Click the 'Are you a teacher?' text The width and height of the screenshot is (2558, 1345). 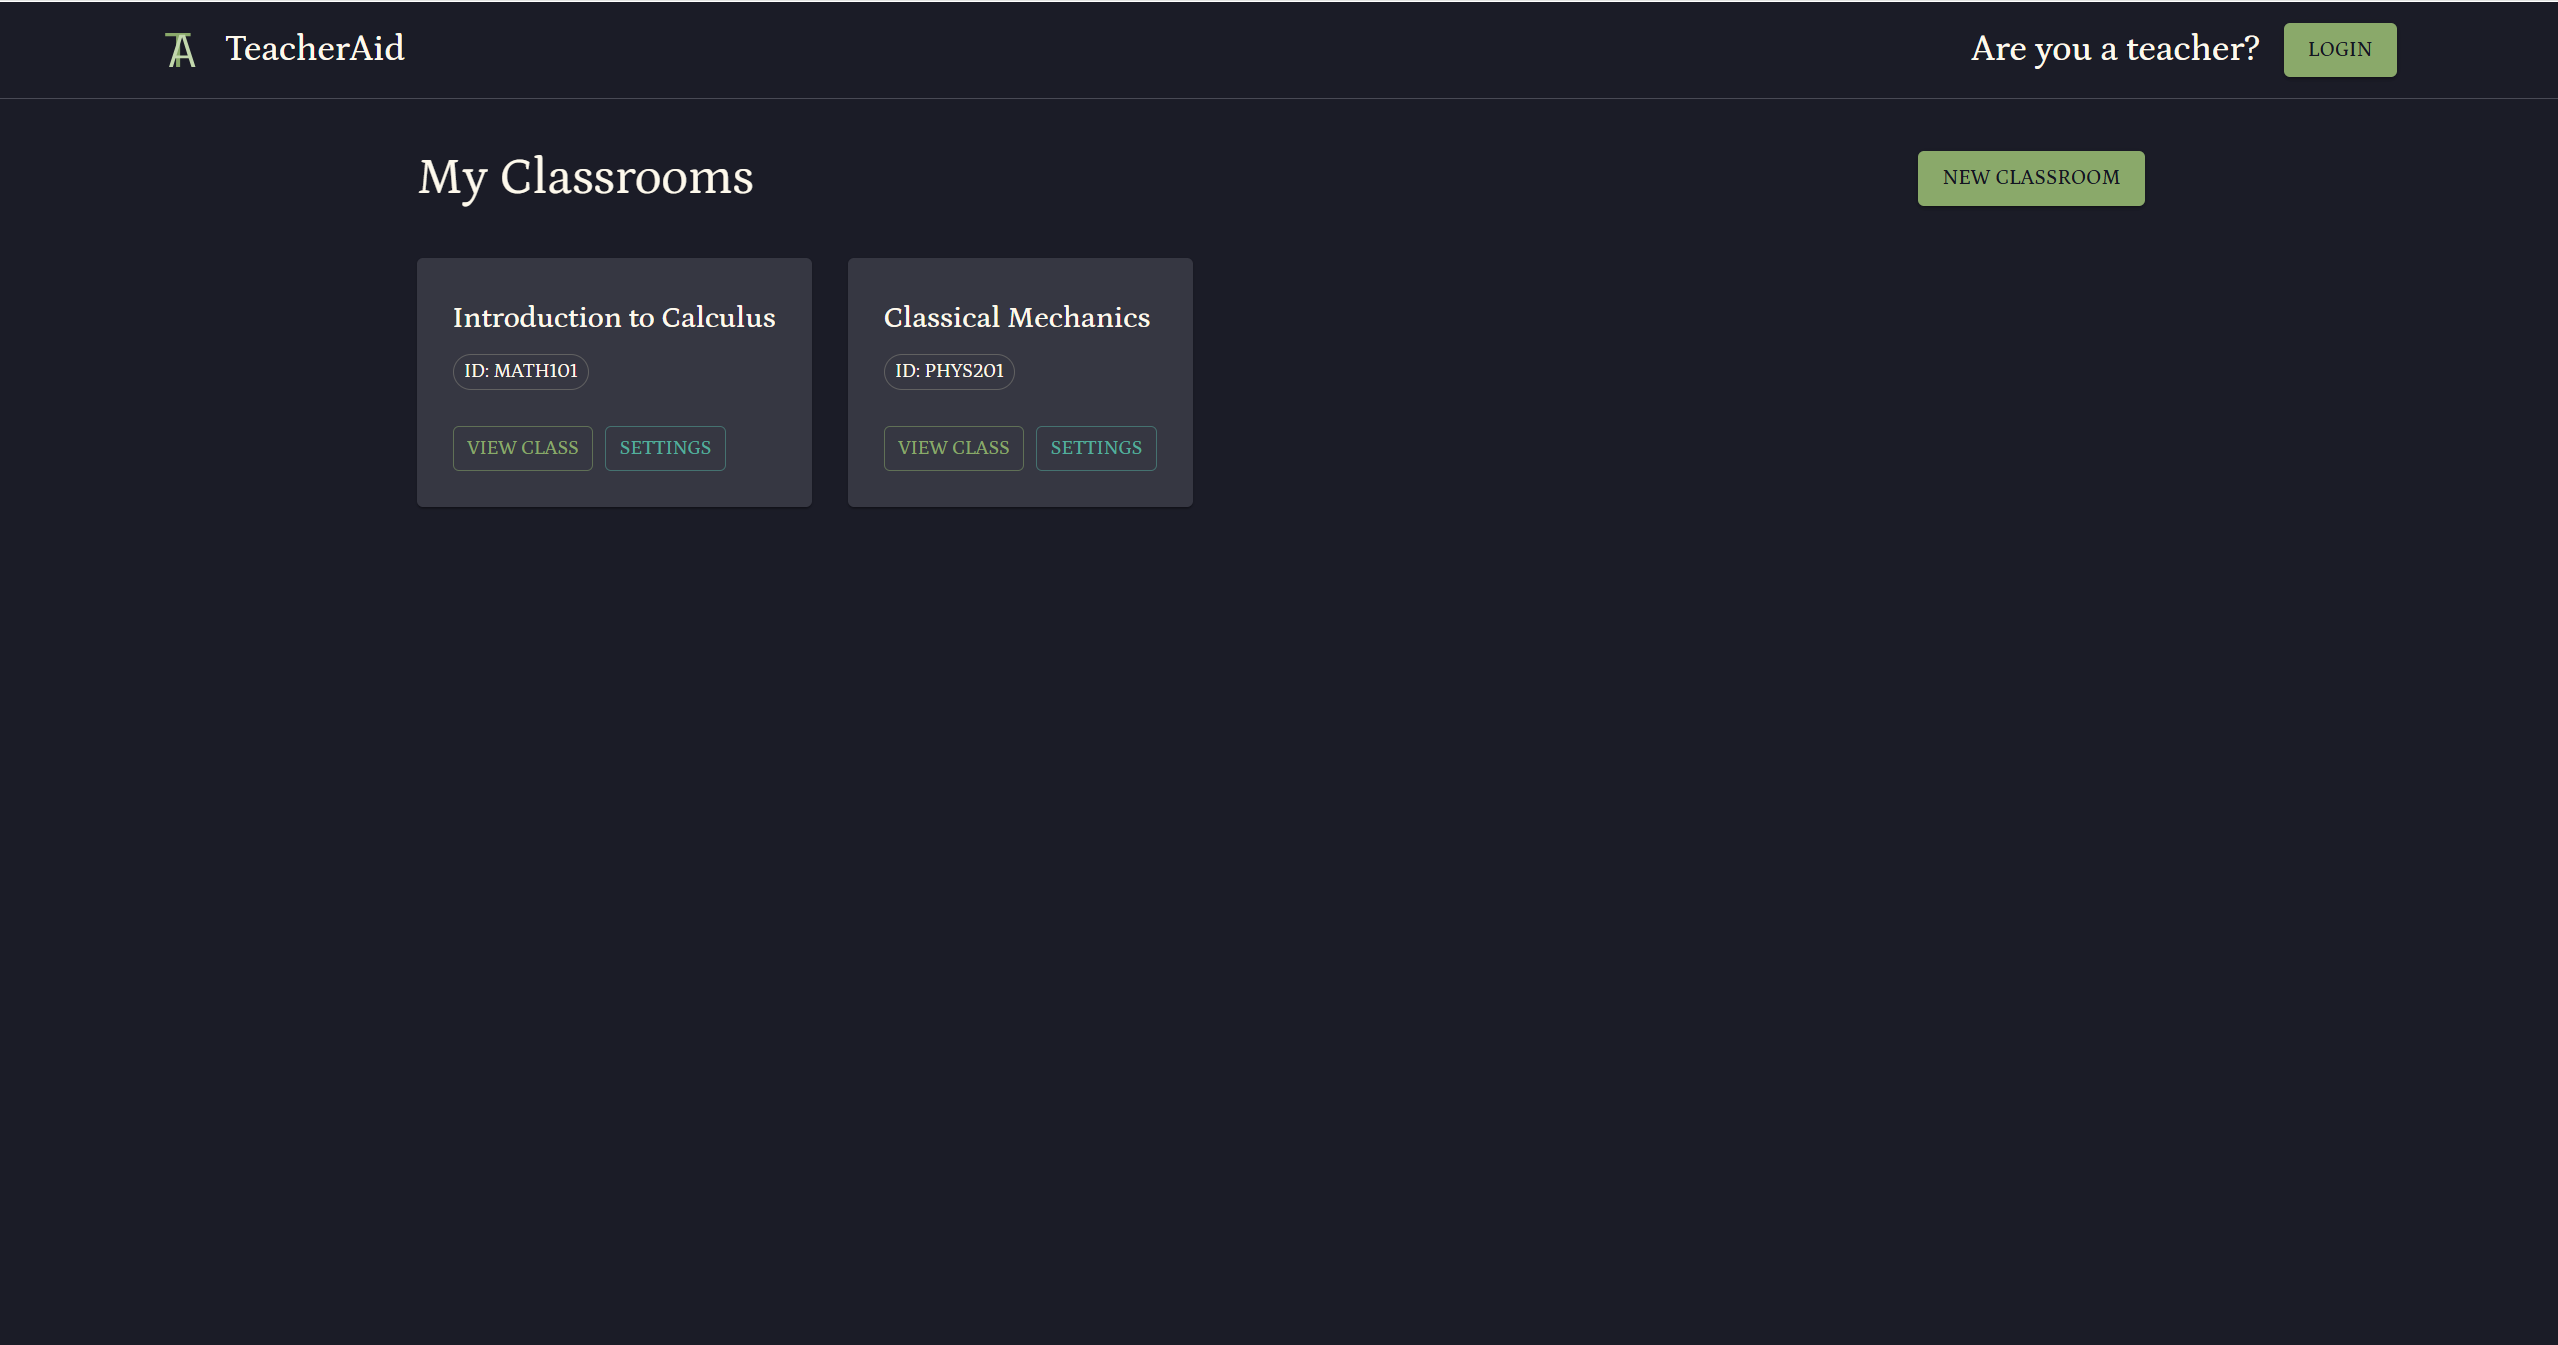pyautogui.click(x=2114, y=48)
